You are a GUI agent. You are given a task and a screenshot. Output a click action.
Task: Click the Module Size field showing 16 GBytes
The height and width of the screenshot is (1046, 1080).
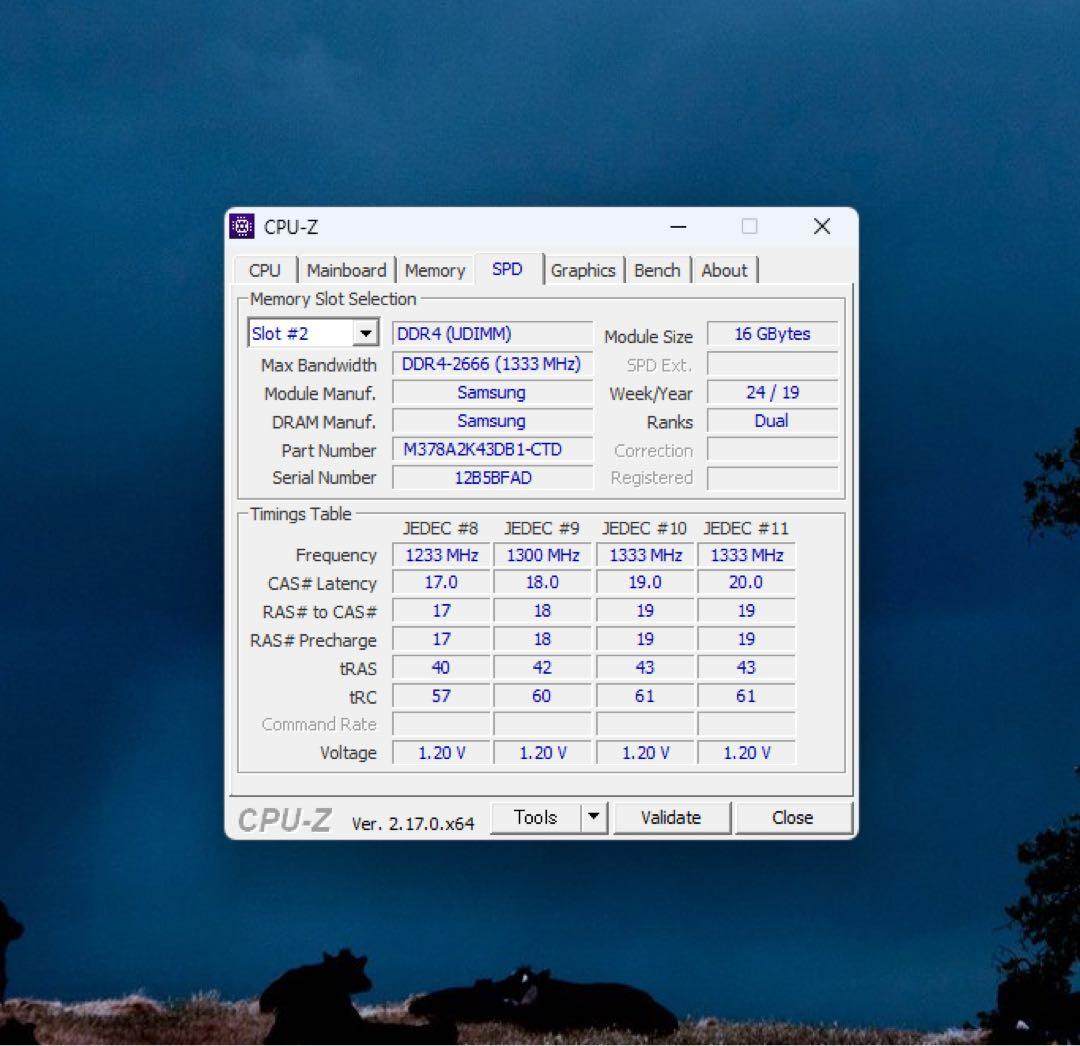[x=772, y=333]
